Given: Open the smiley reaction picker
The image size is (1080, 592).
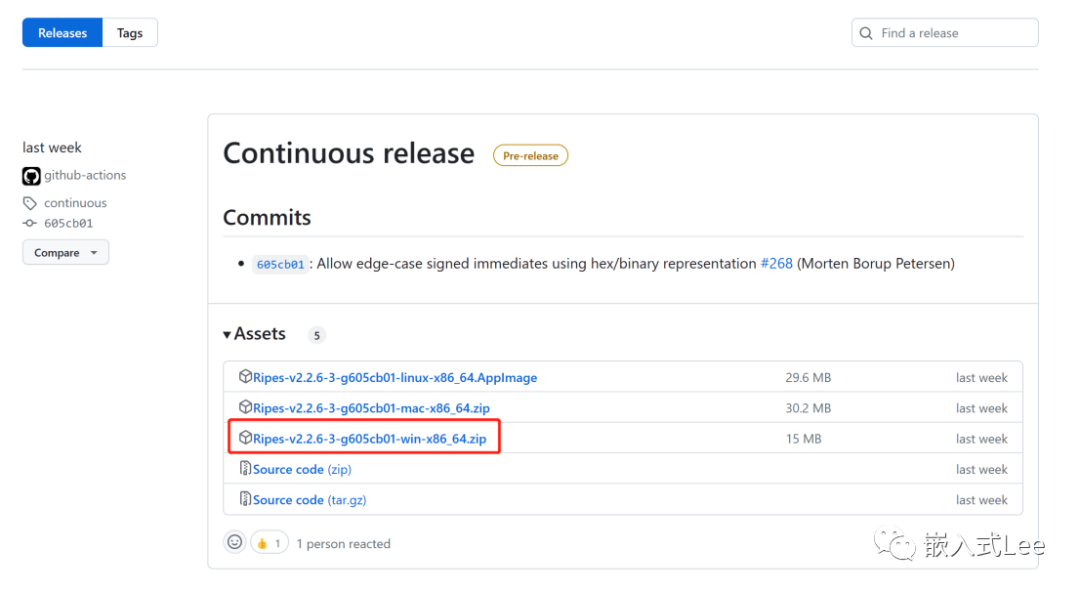Looking at the screenshot, I should (x=235, y=542).
